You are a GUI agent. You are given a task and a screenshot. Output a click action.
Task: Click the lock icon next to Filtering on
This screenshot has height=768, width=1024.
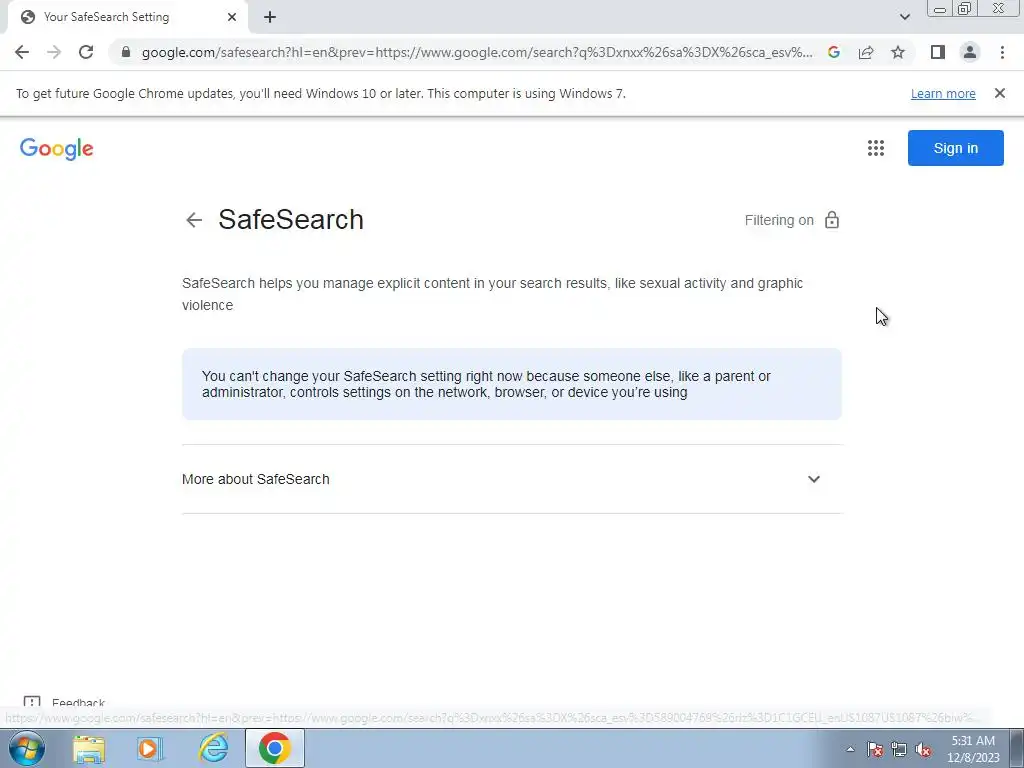[x=831, y=219]
